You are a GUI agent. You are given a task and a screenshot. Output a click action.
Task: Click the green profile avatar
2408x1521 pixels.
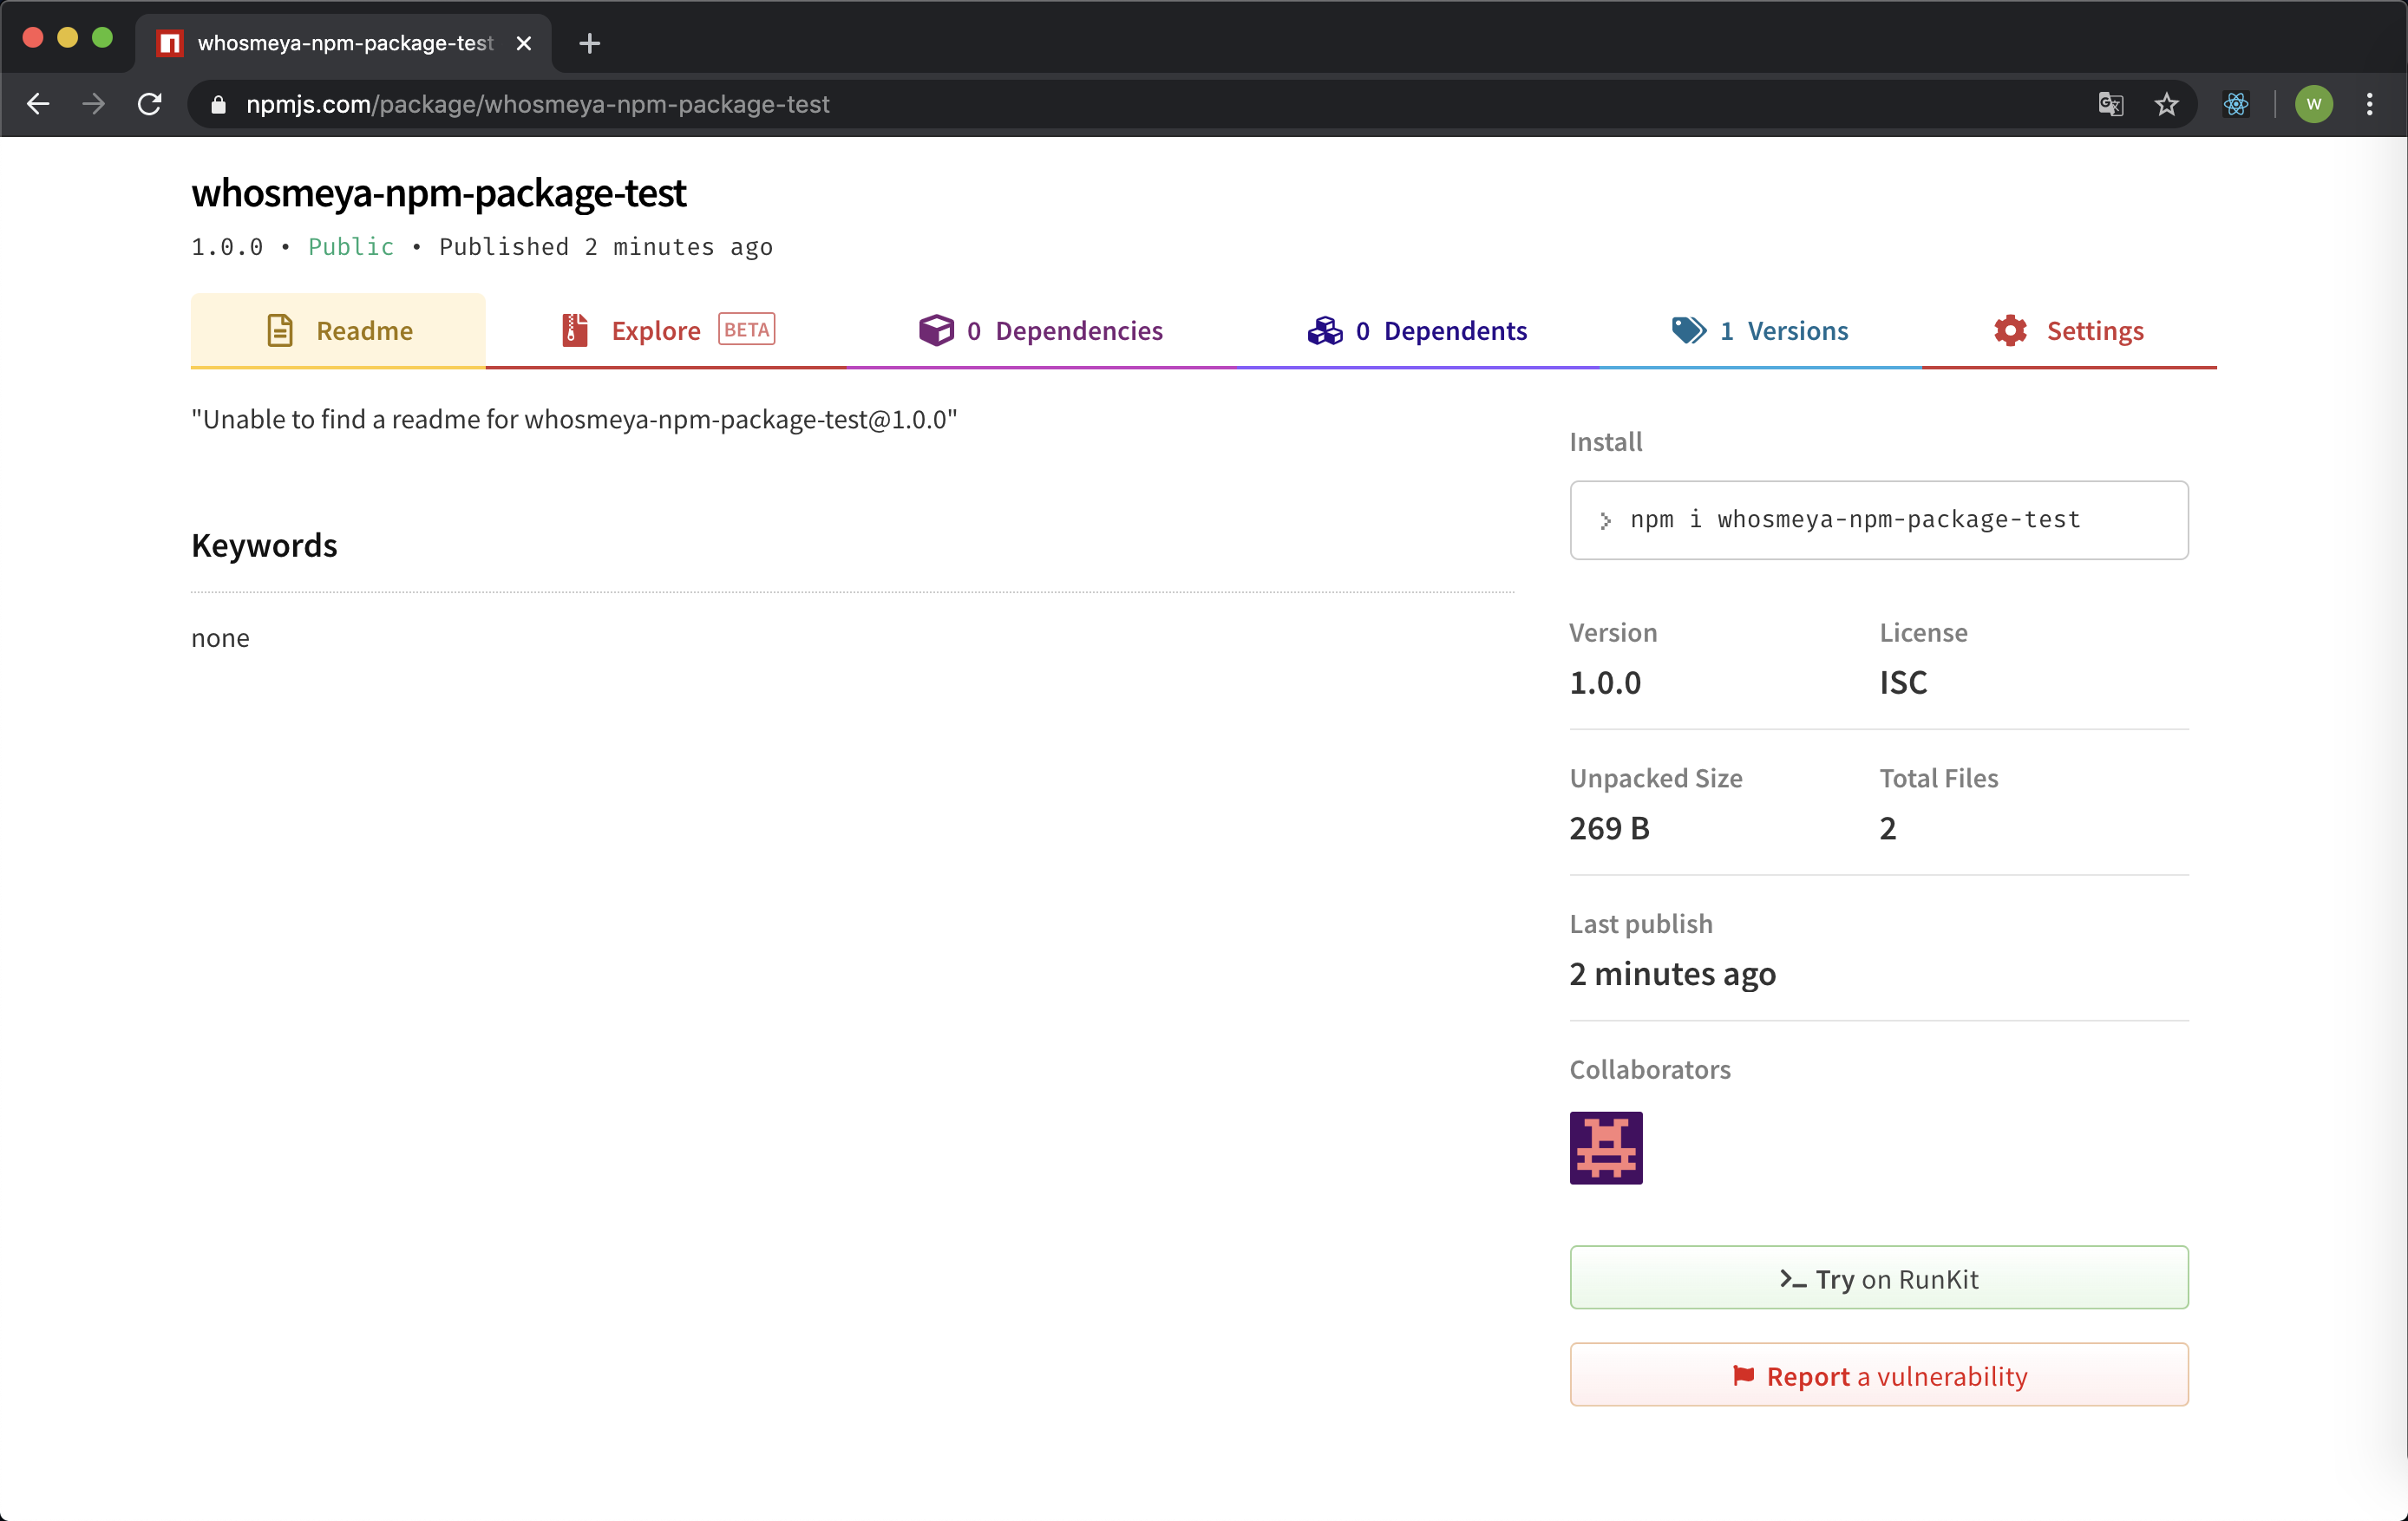tap(2314, 104)
